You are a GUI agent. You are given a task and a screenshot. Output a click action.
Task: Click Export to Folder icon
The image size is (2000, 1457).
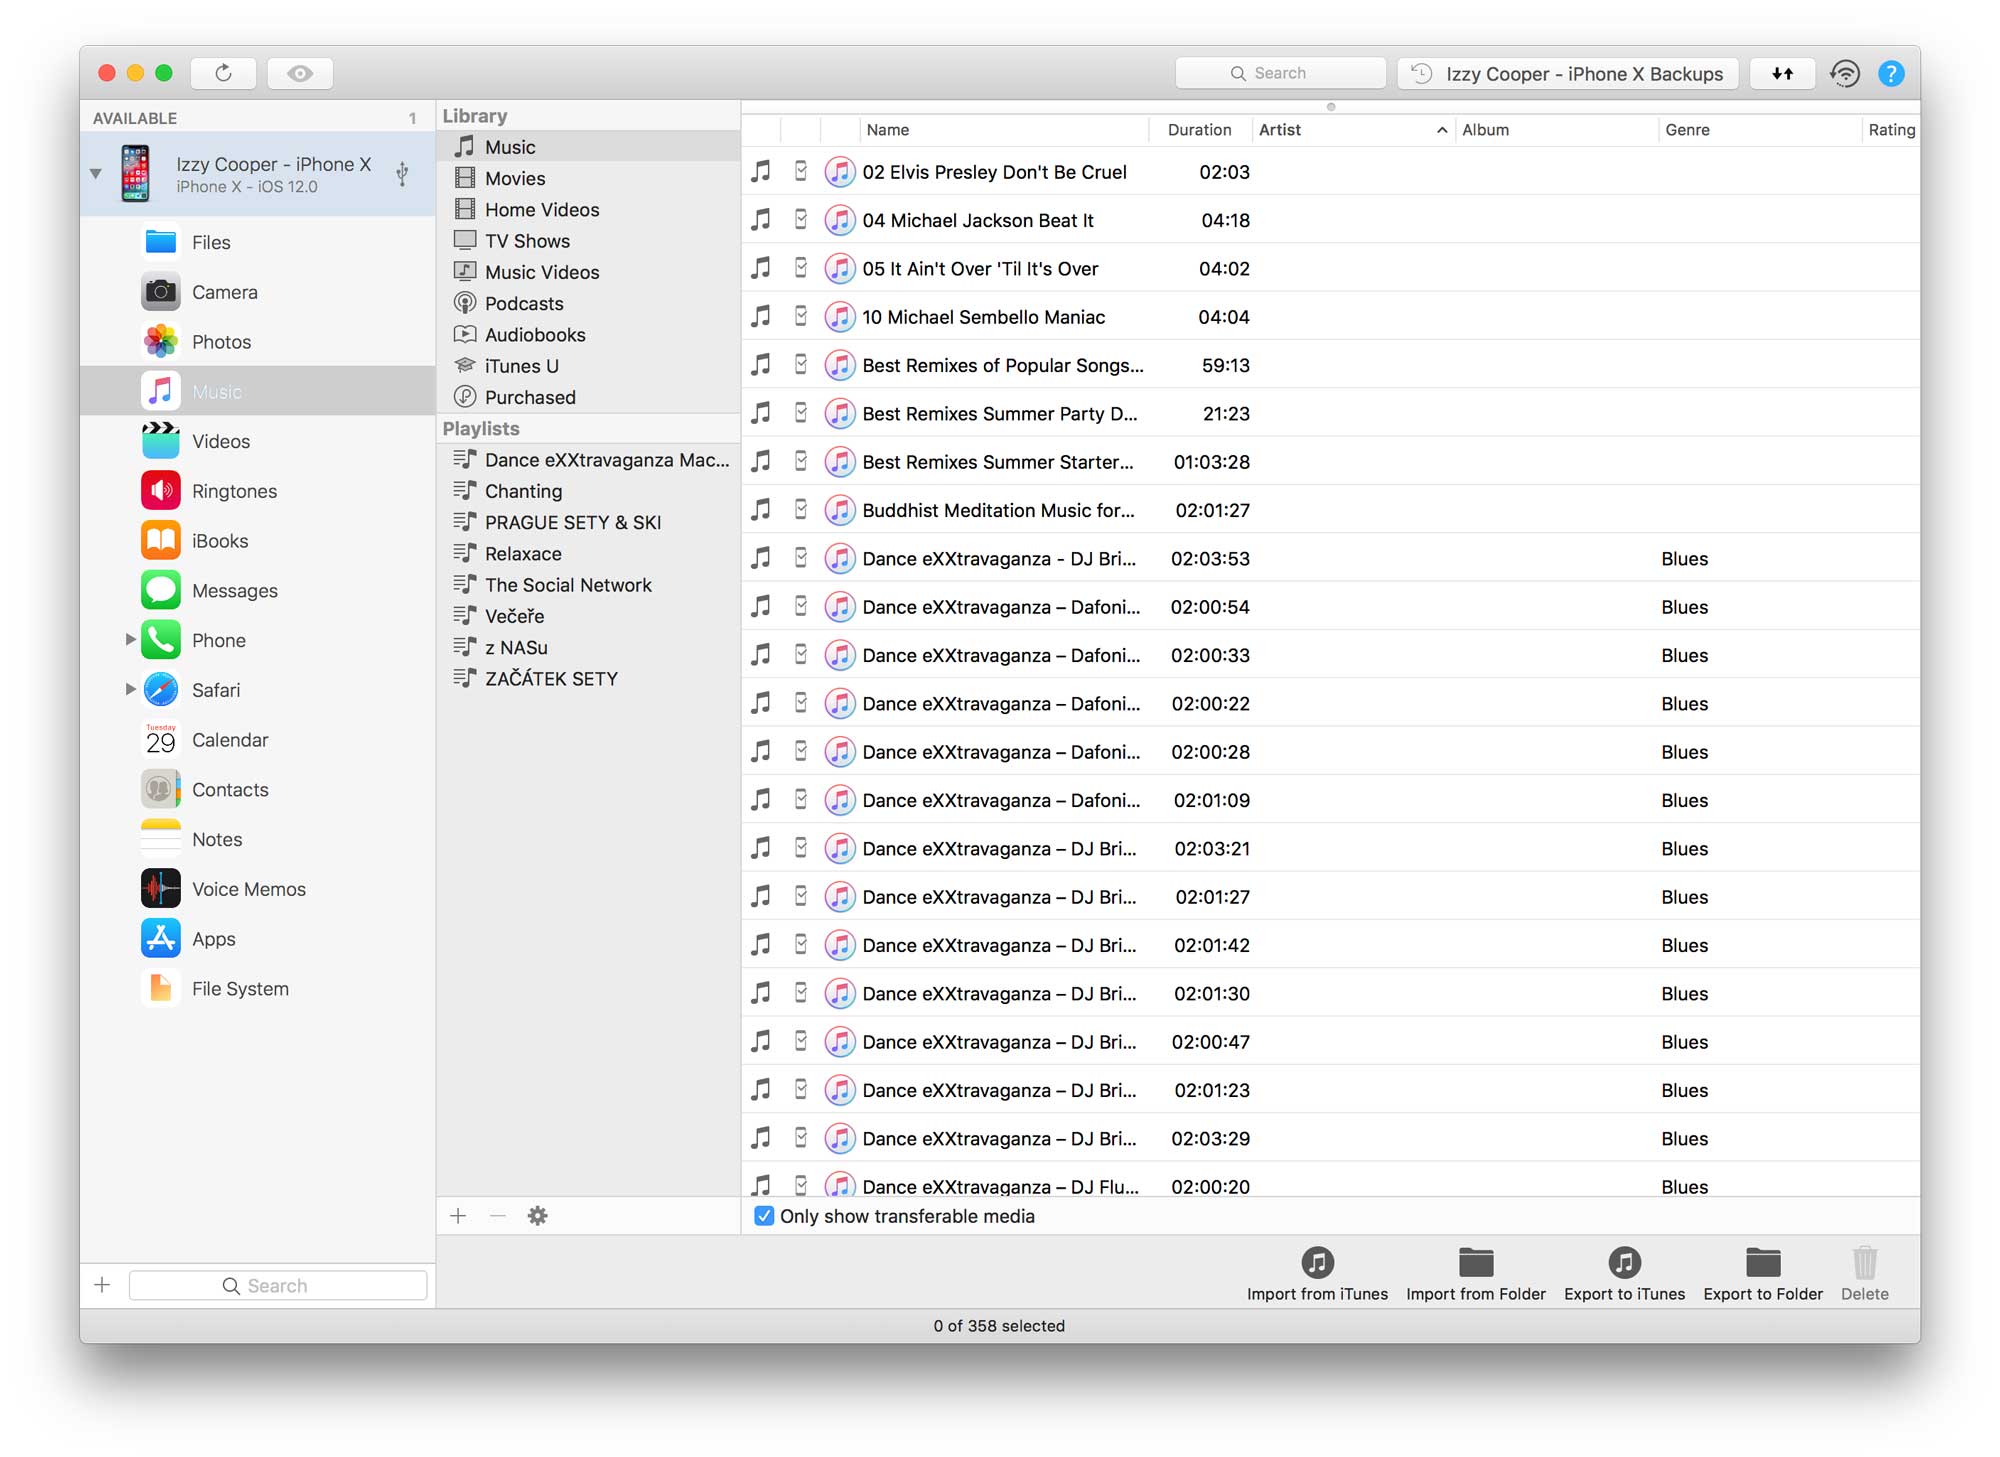click(x=1762, y=1263)
